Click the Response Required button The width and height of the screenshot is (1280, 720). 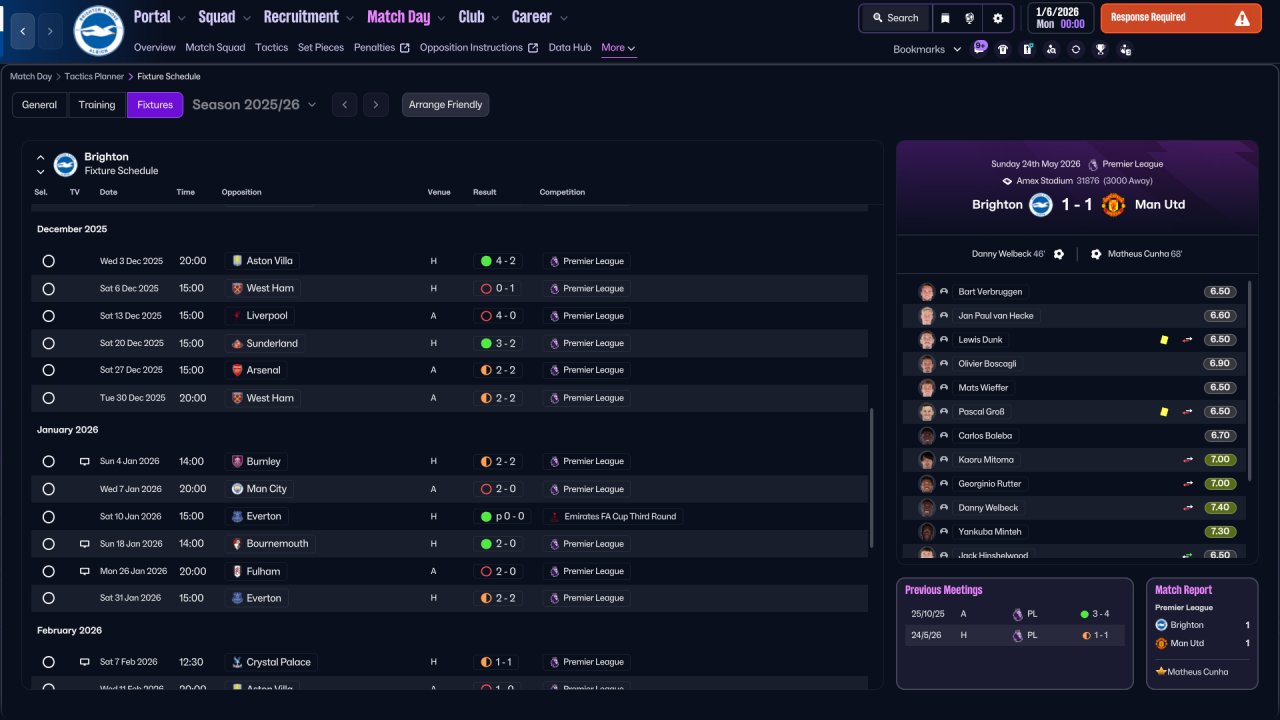click(x=1181, y=18)
